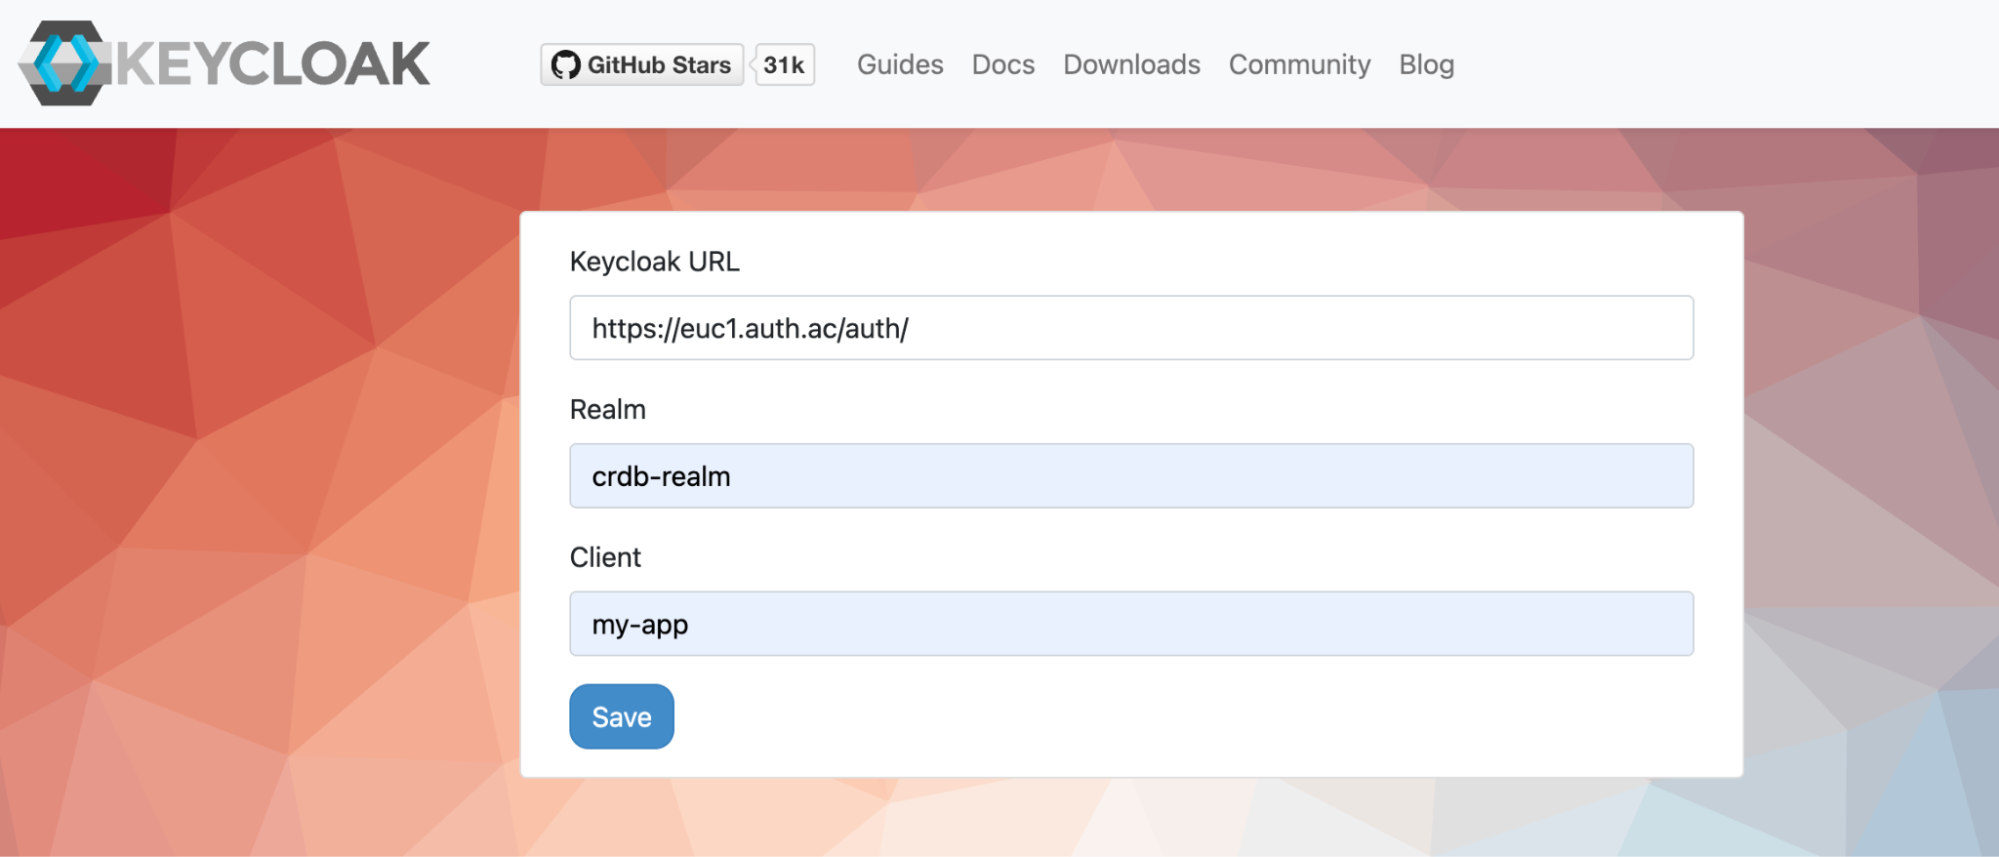Click the Keycloak logo

pos(225,63)
